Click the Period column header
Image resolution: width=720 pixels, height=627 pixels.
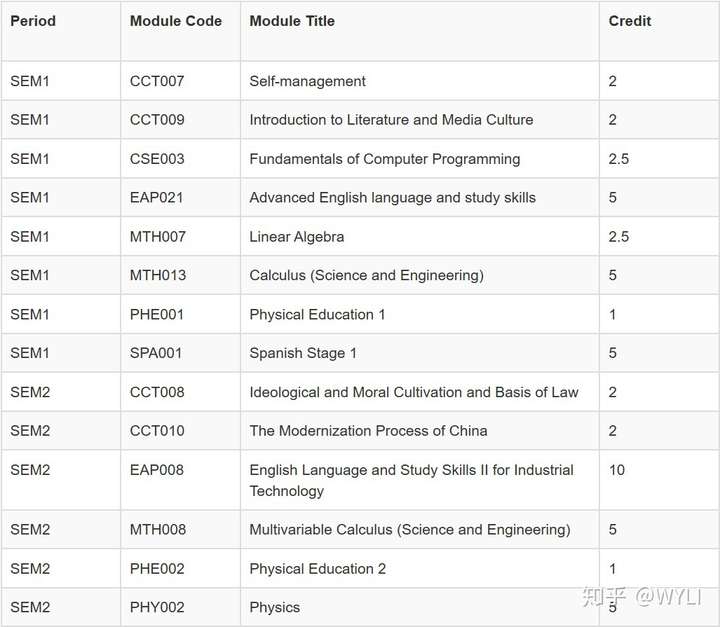[33, 21]
